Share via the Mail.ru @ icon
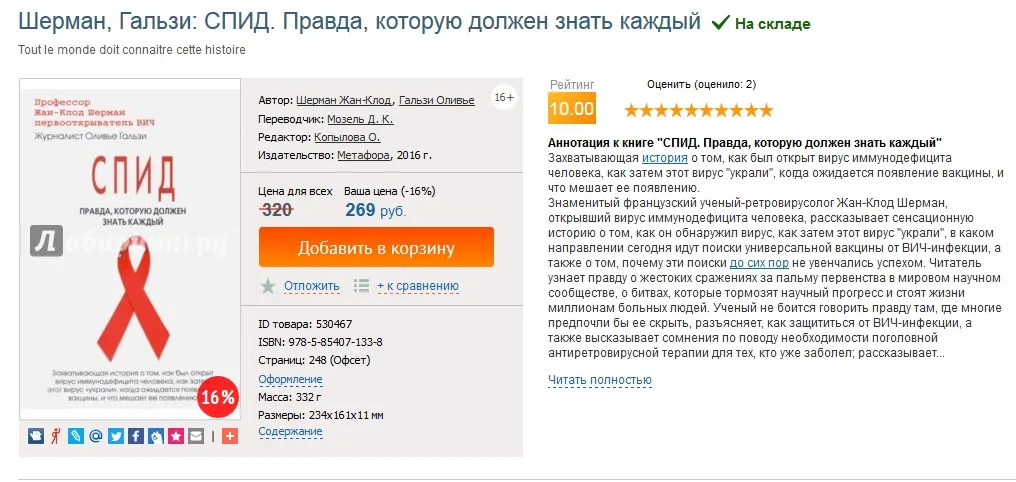The width and height of the screenshot is (1016, 482). click(x=96, y=436)
